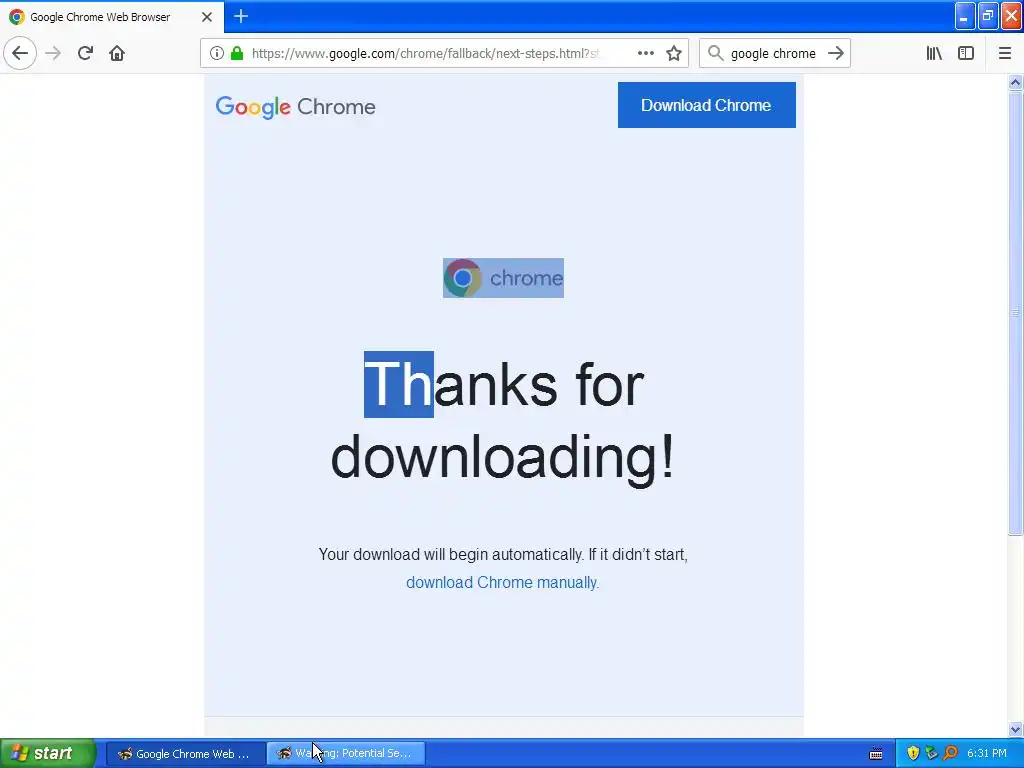The image size is (1024, 768).
Task: Open the Firefox hamburger menu
Action: pos(1005,54)
